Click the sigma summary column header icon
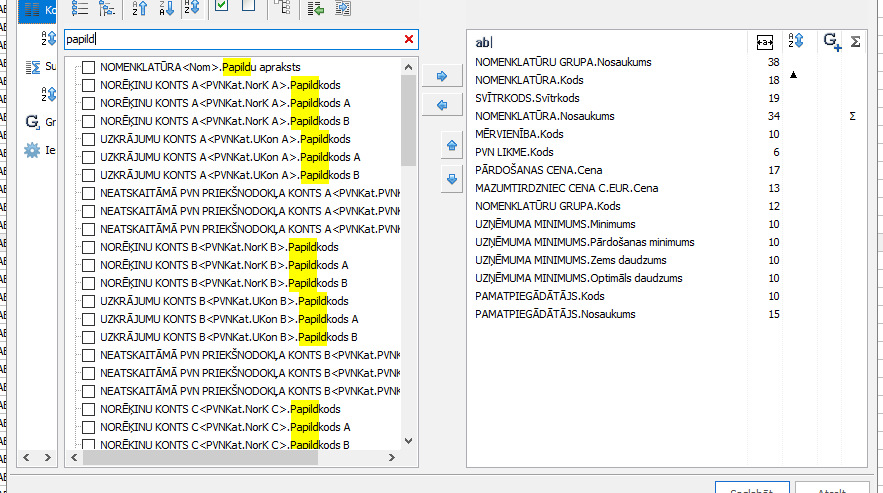Screen dimensions: 883x493 point(855,42)
